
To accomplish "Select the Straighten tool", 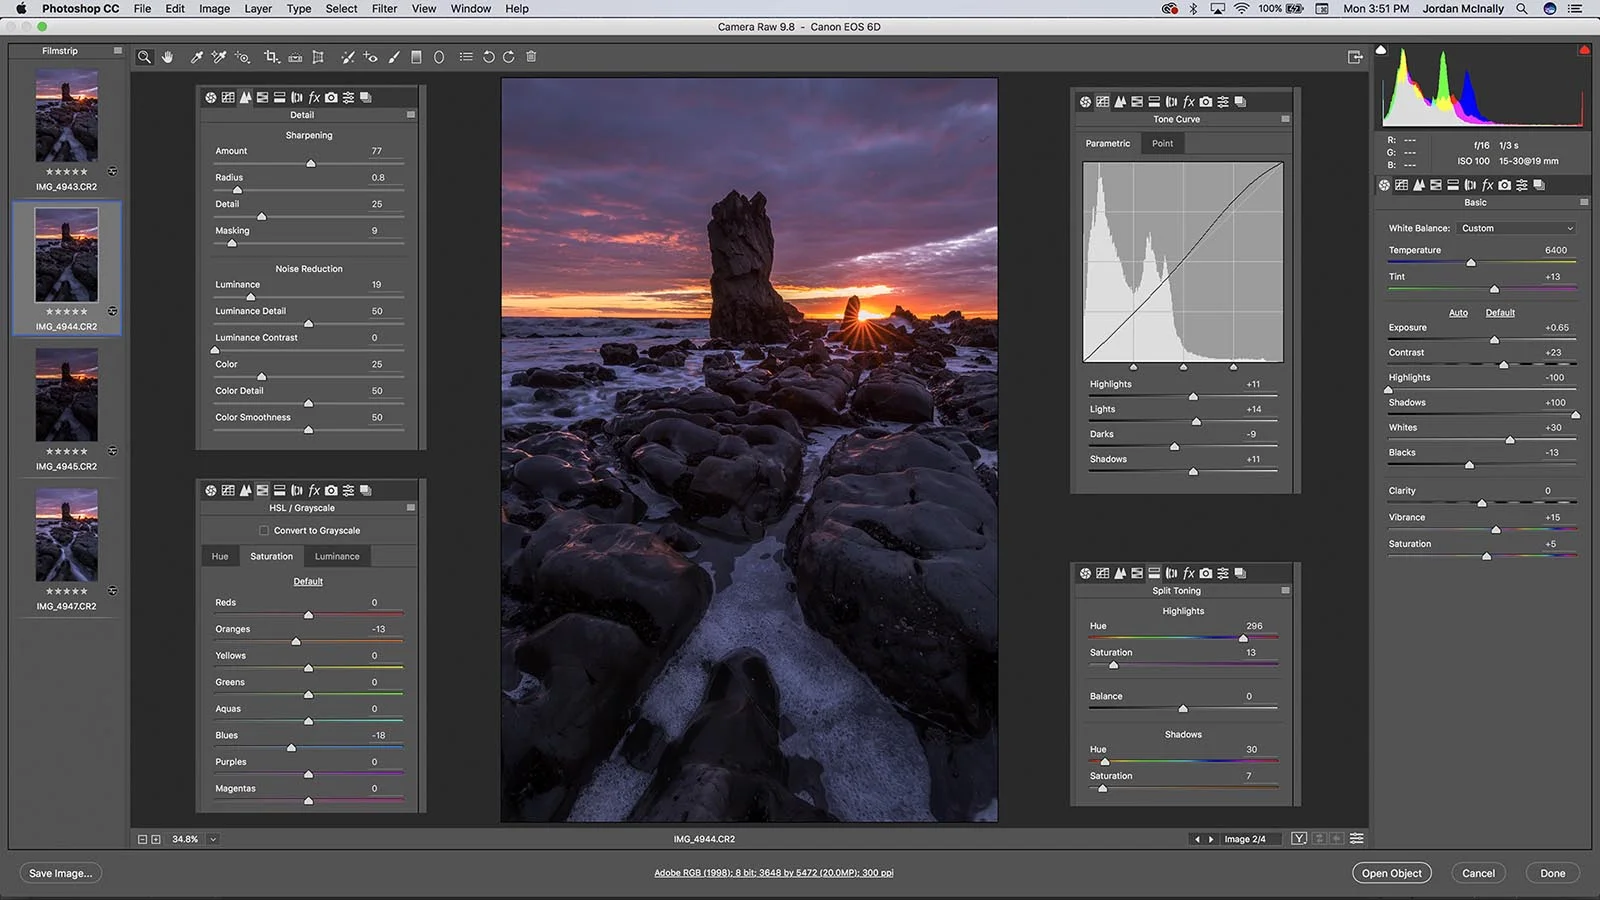I will [295, 57].
